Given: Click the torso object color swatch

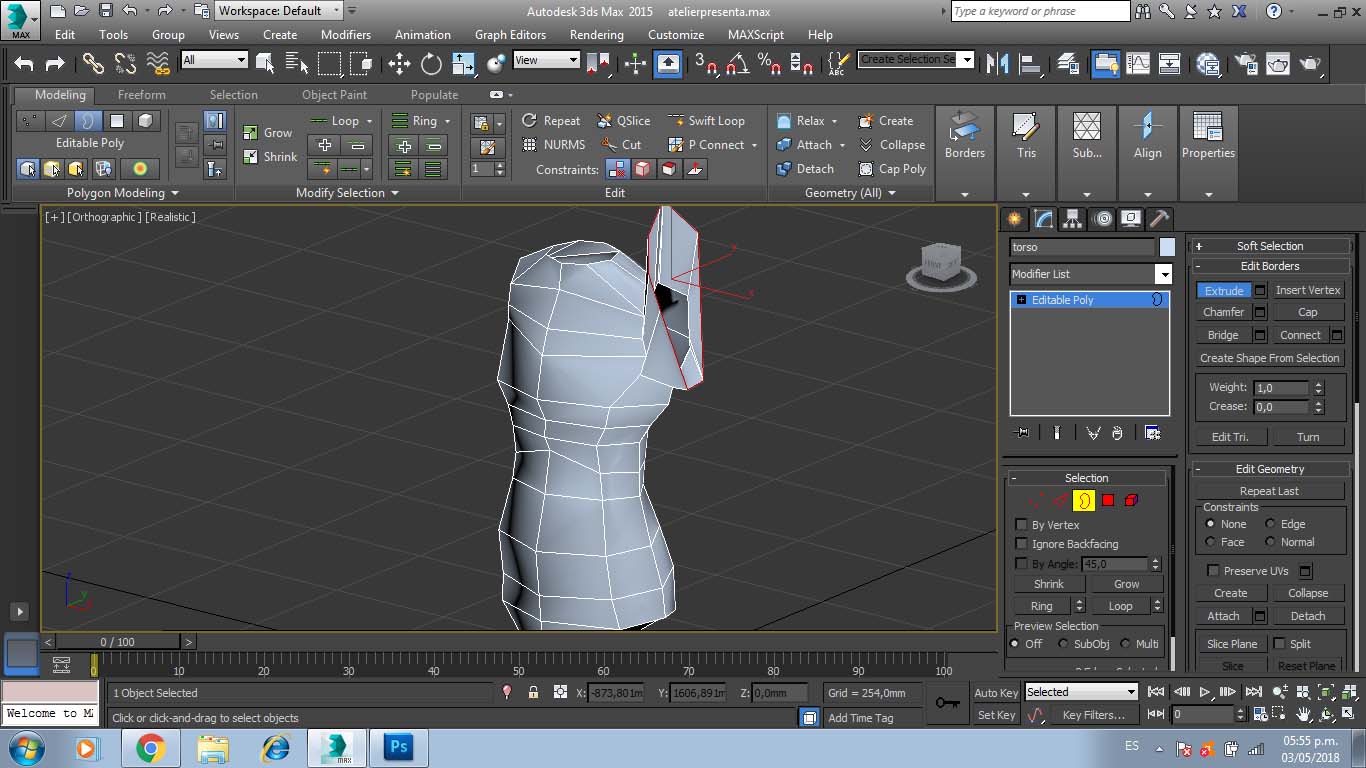Looking at the screenshot, I should click(x=1167, y=247).
